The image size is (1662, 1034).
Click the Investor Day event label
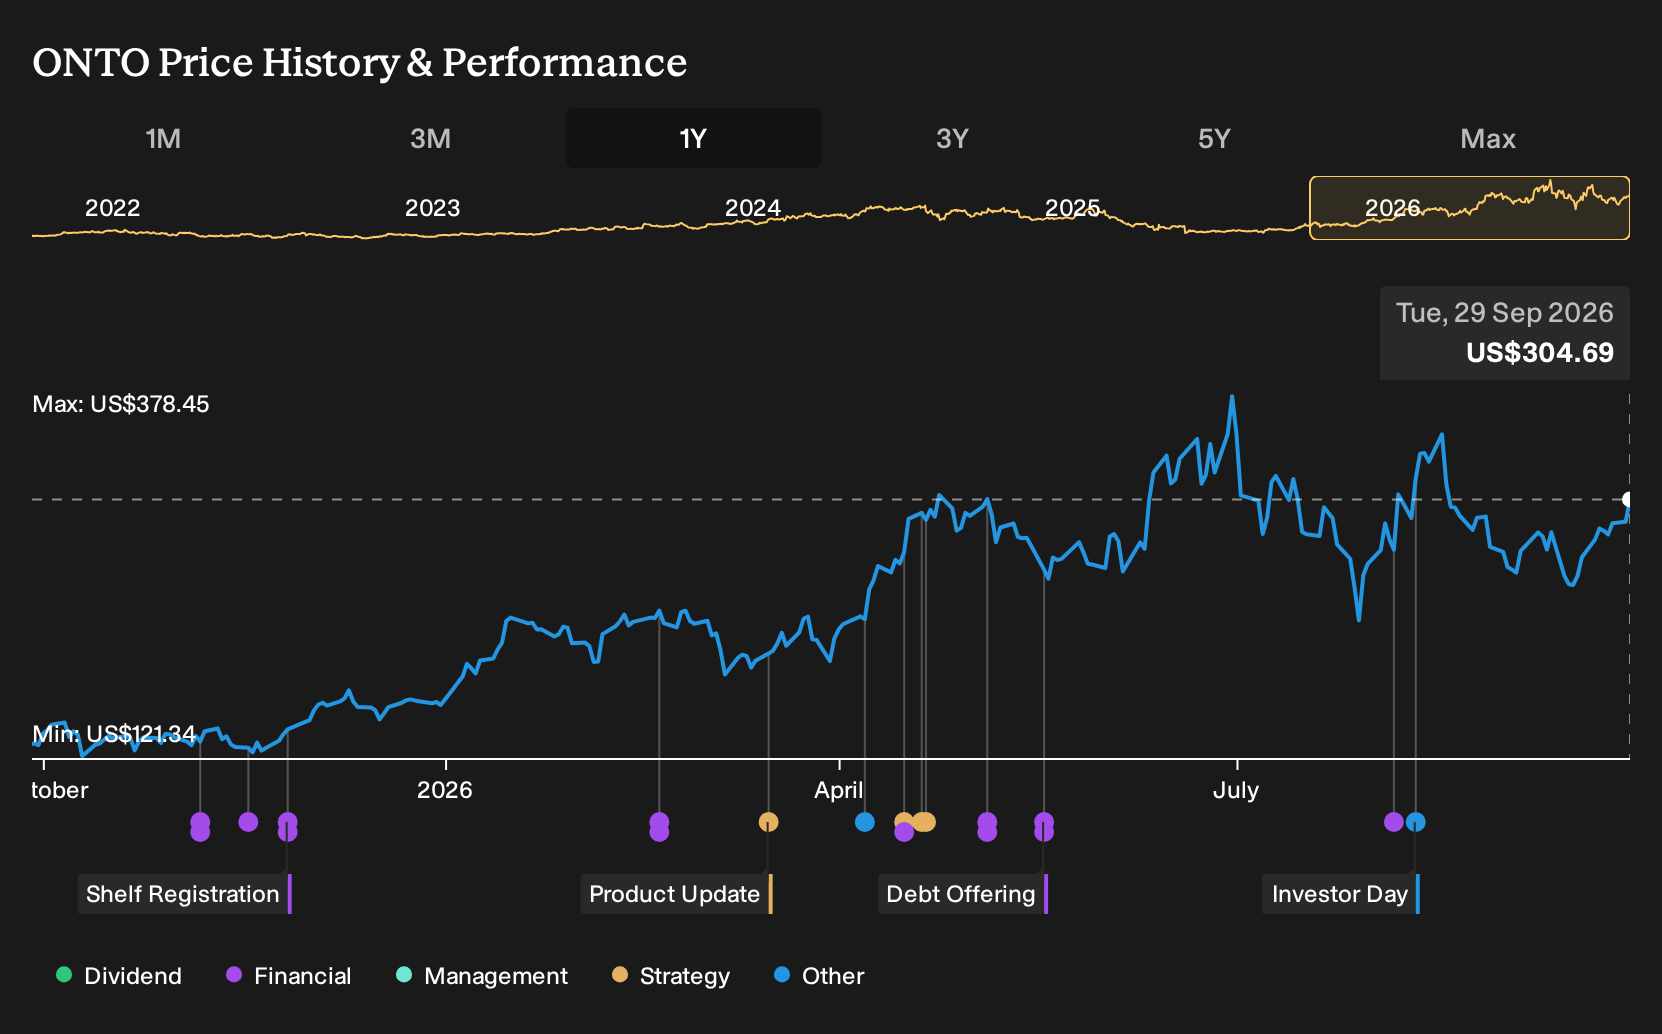tap(1340, 894)
